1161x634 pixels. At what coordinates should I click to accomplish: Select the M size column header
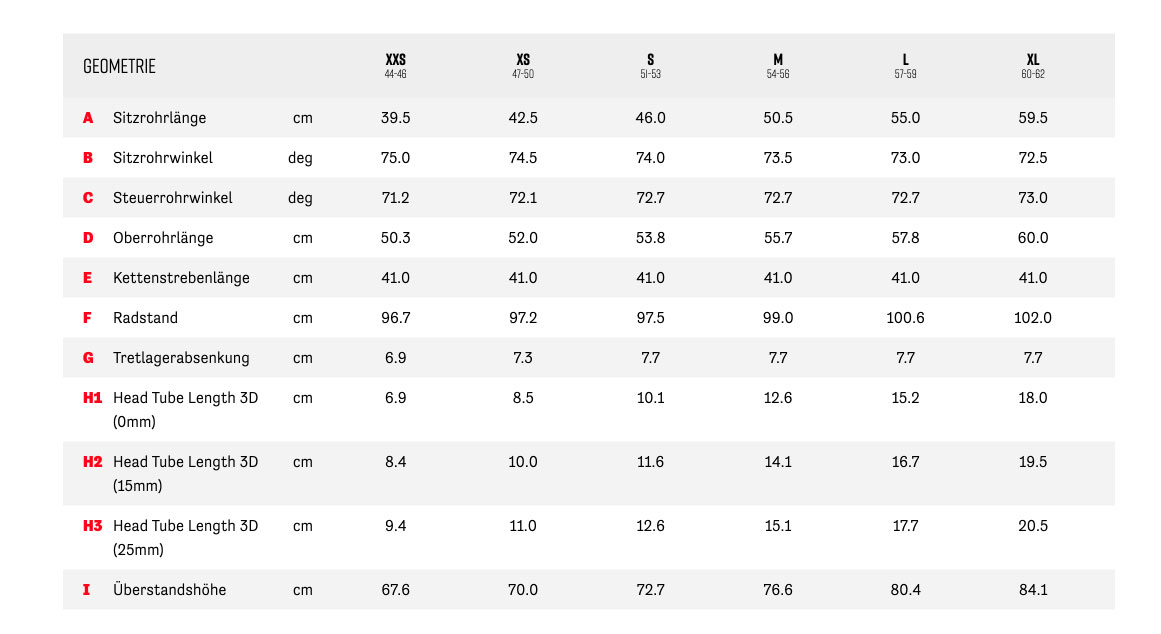click(777, 65)
